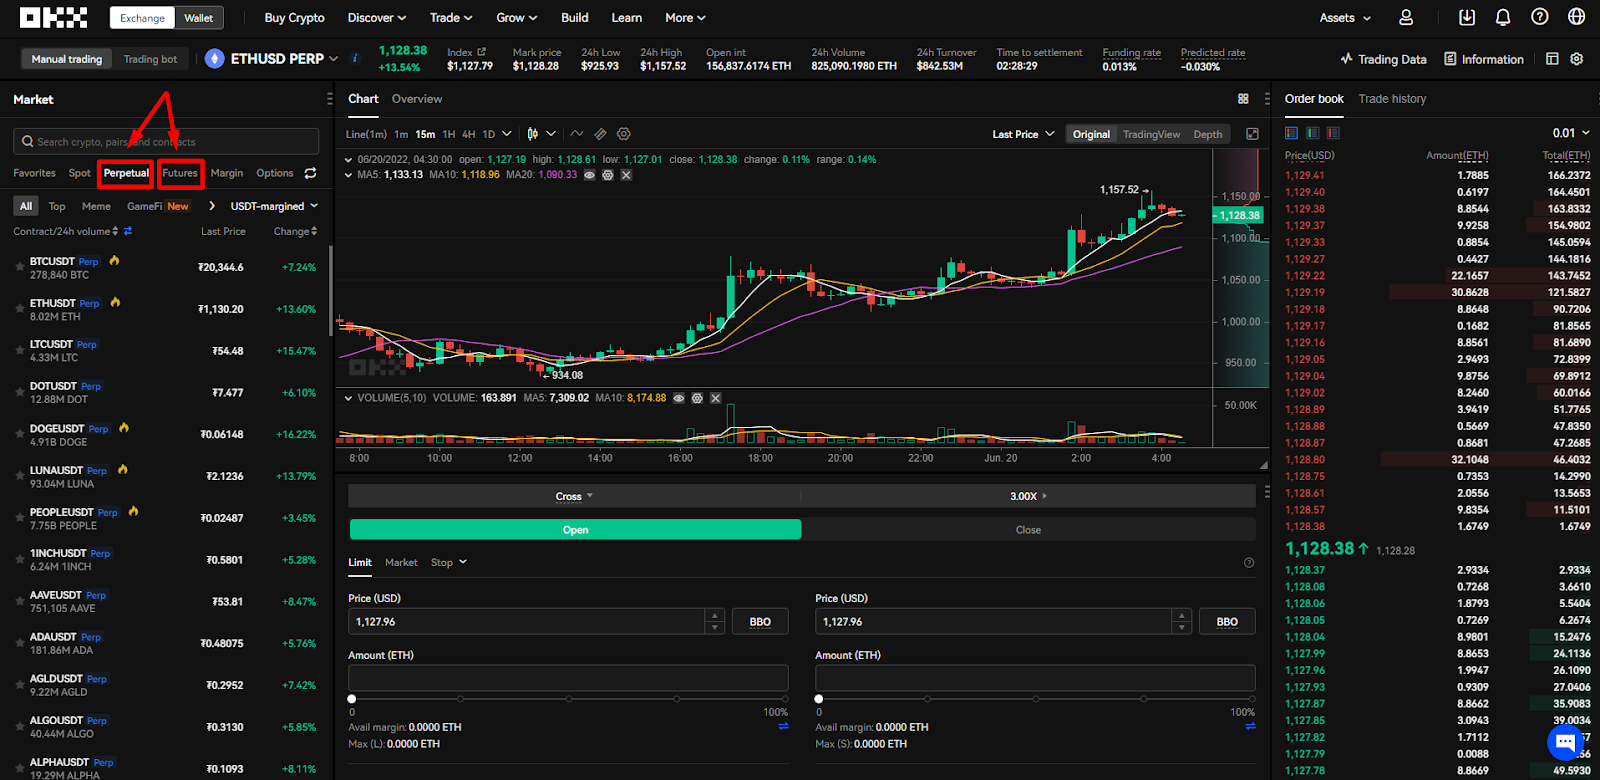Switch to the Futures market tab

[180, 173]
